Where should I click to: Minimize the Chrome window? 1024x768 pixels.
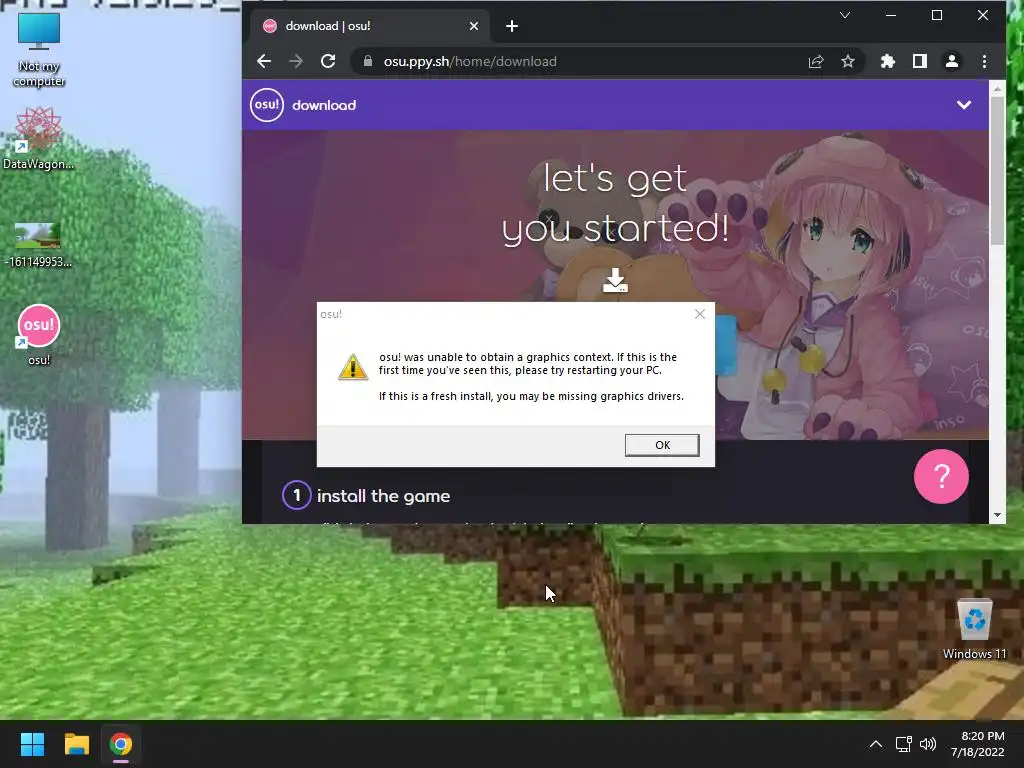tap(891, 15)
